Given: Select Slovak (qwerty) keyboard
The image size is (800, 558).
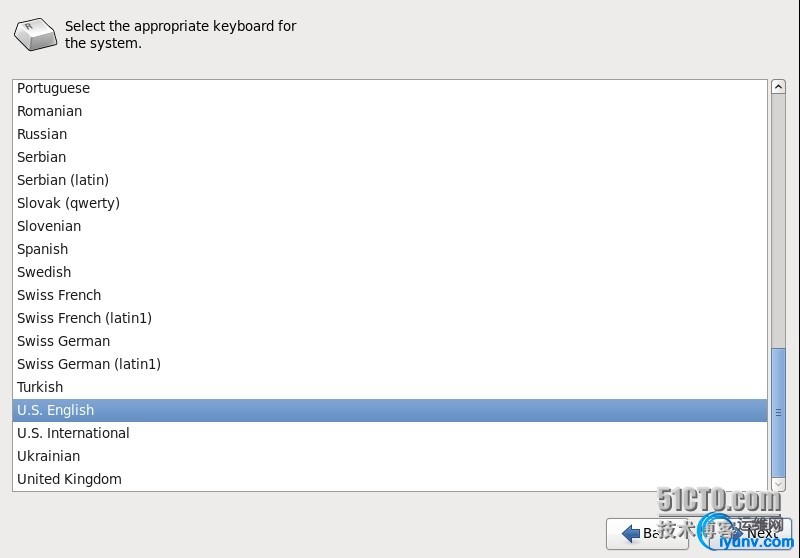Looking at the screenshot, I should [68, 203].
